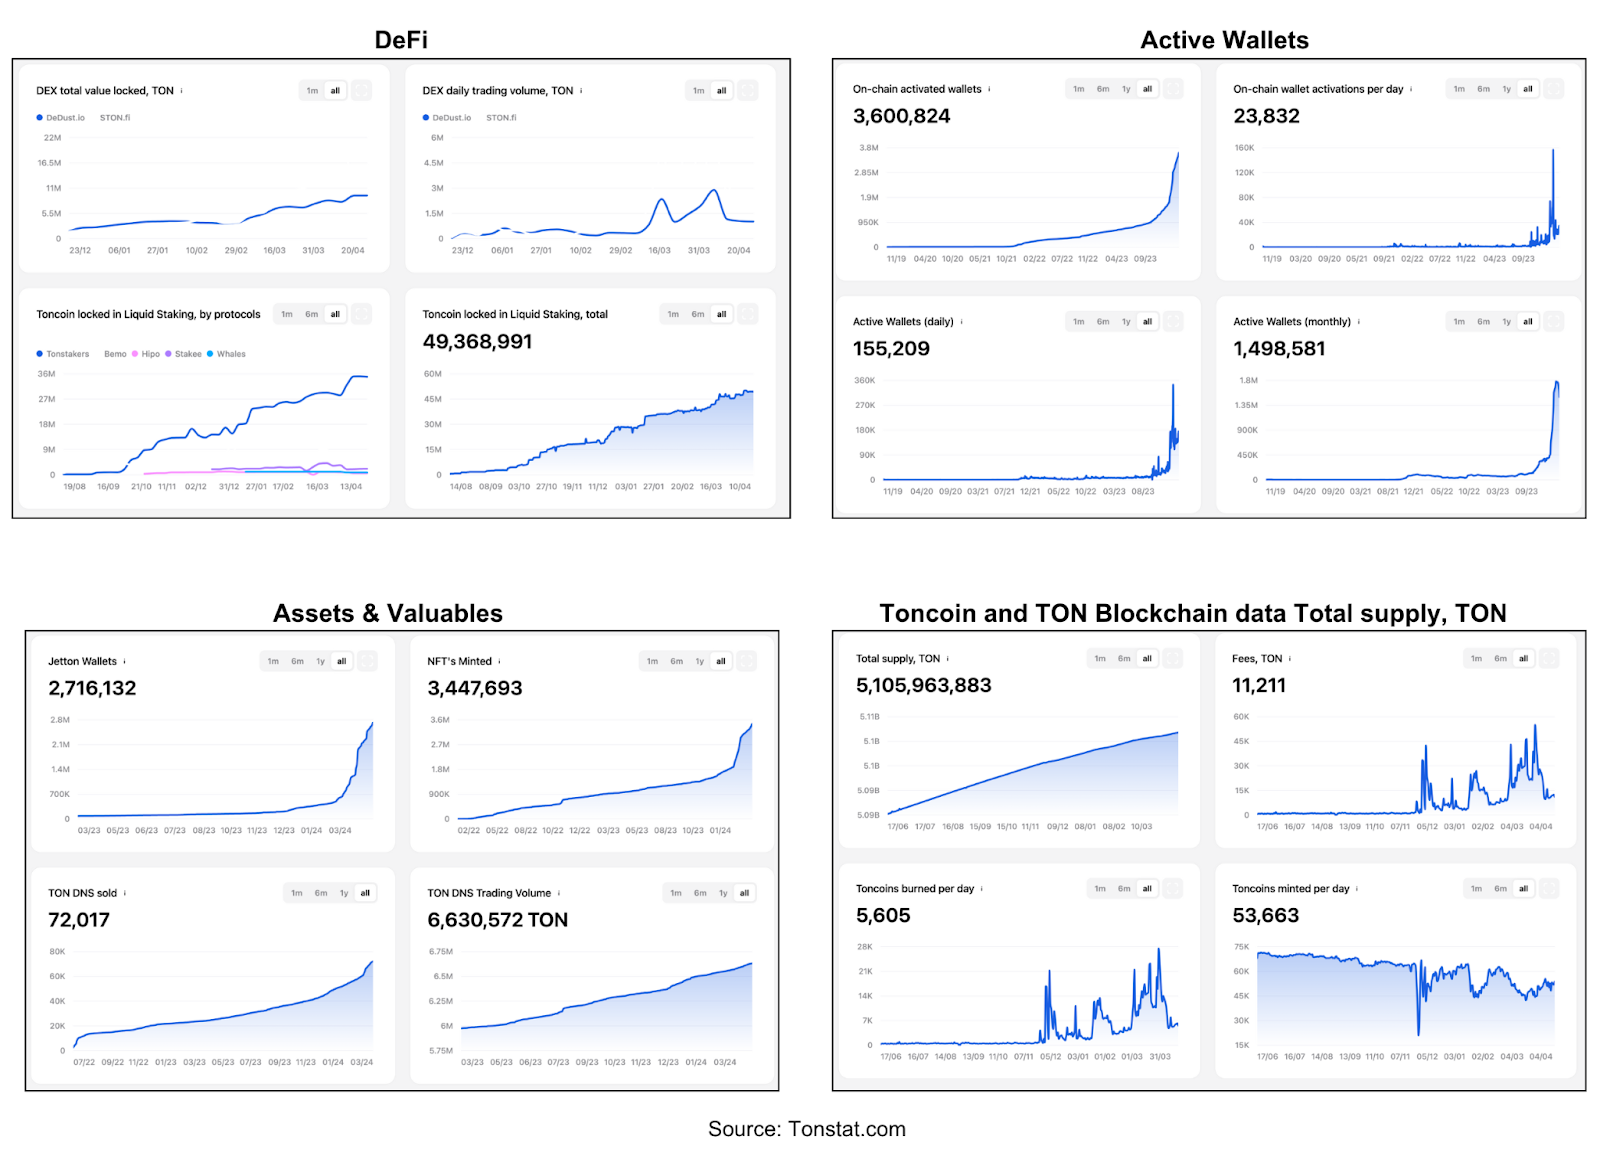Show info for Jetton Wallets title
The height and width of the screenshot is (1151, 1600).
[x=124, y=662]
